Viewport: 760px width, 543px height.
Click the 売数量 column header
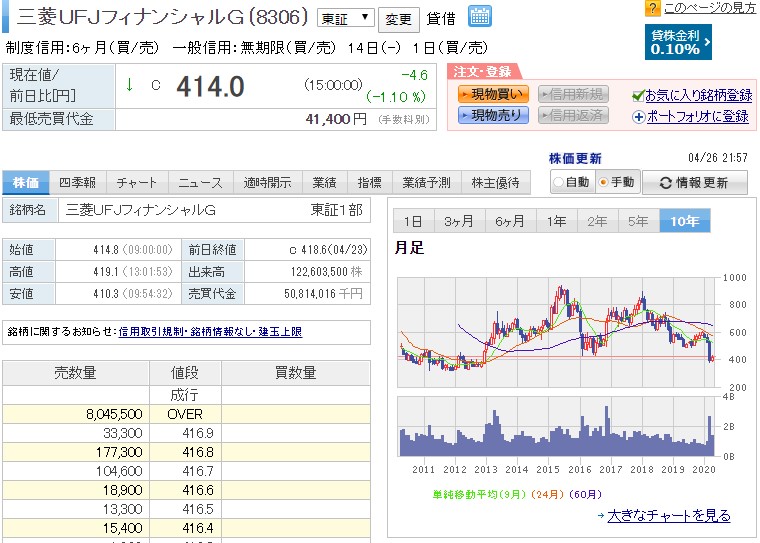coord(76,373)
